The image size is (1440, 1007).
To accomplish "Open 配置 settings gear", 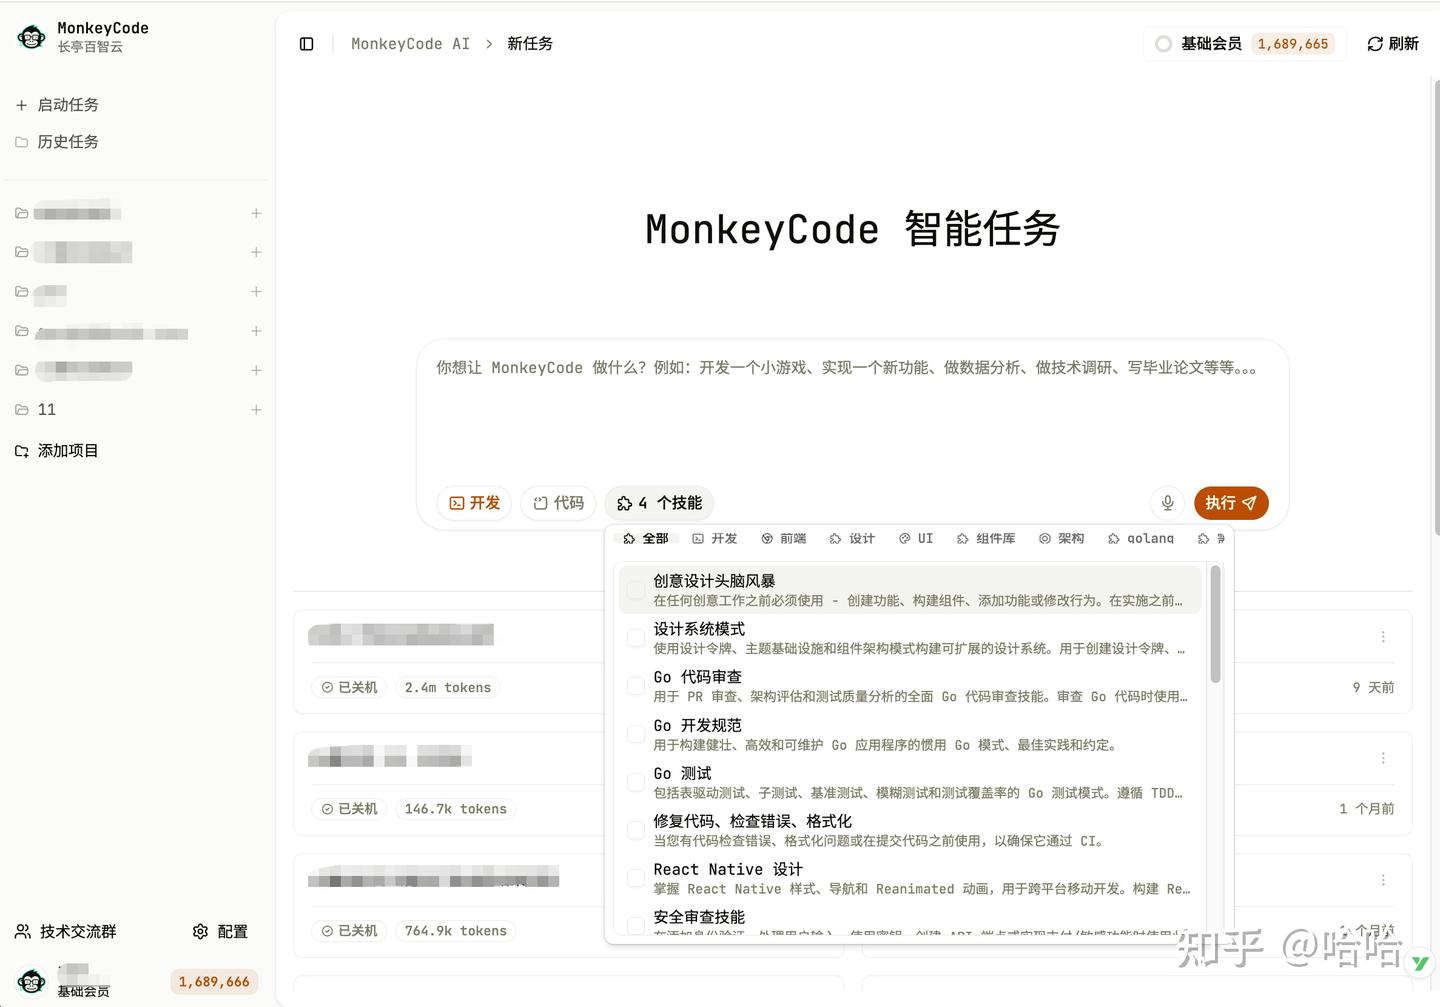I will pyautogui.click(x=220, y=932).
